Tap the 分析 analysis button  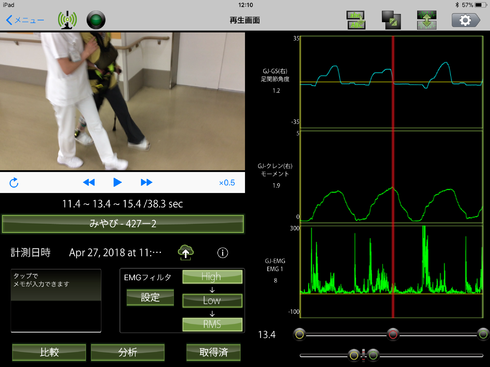tap(128, 352)
